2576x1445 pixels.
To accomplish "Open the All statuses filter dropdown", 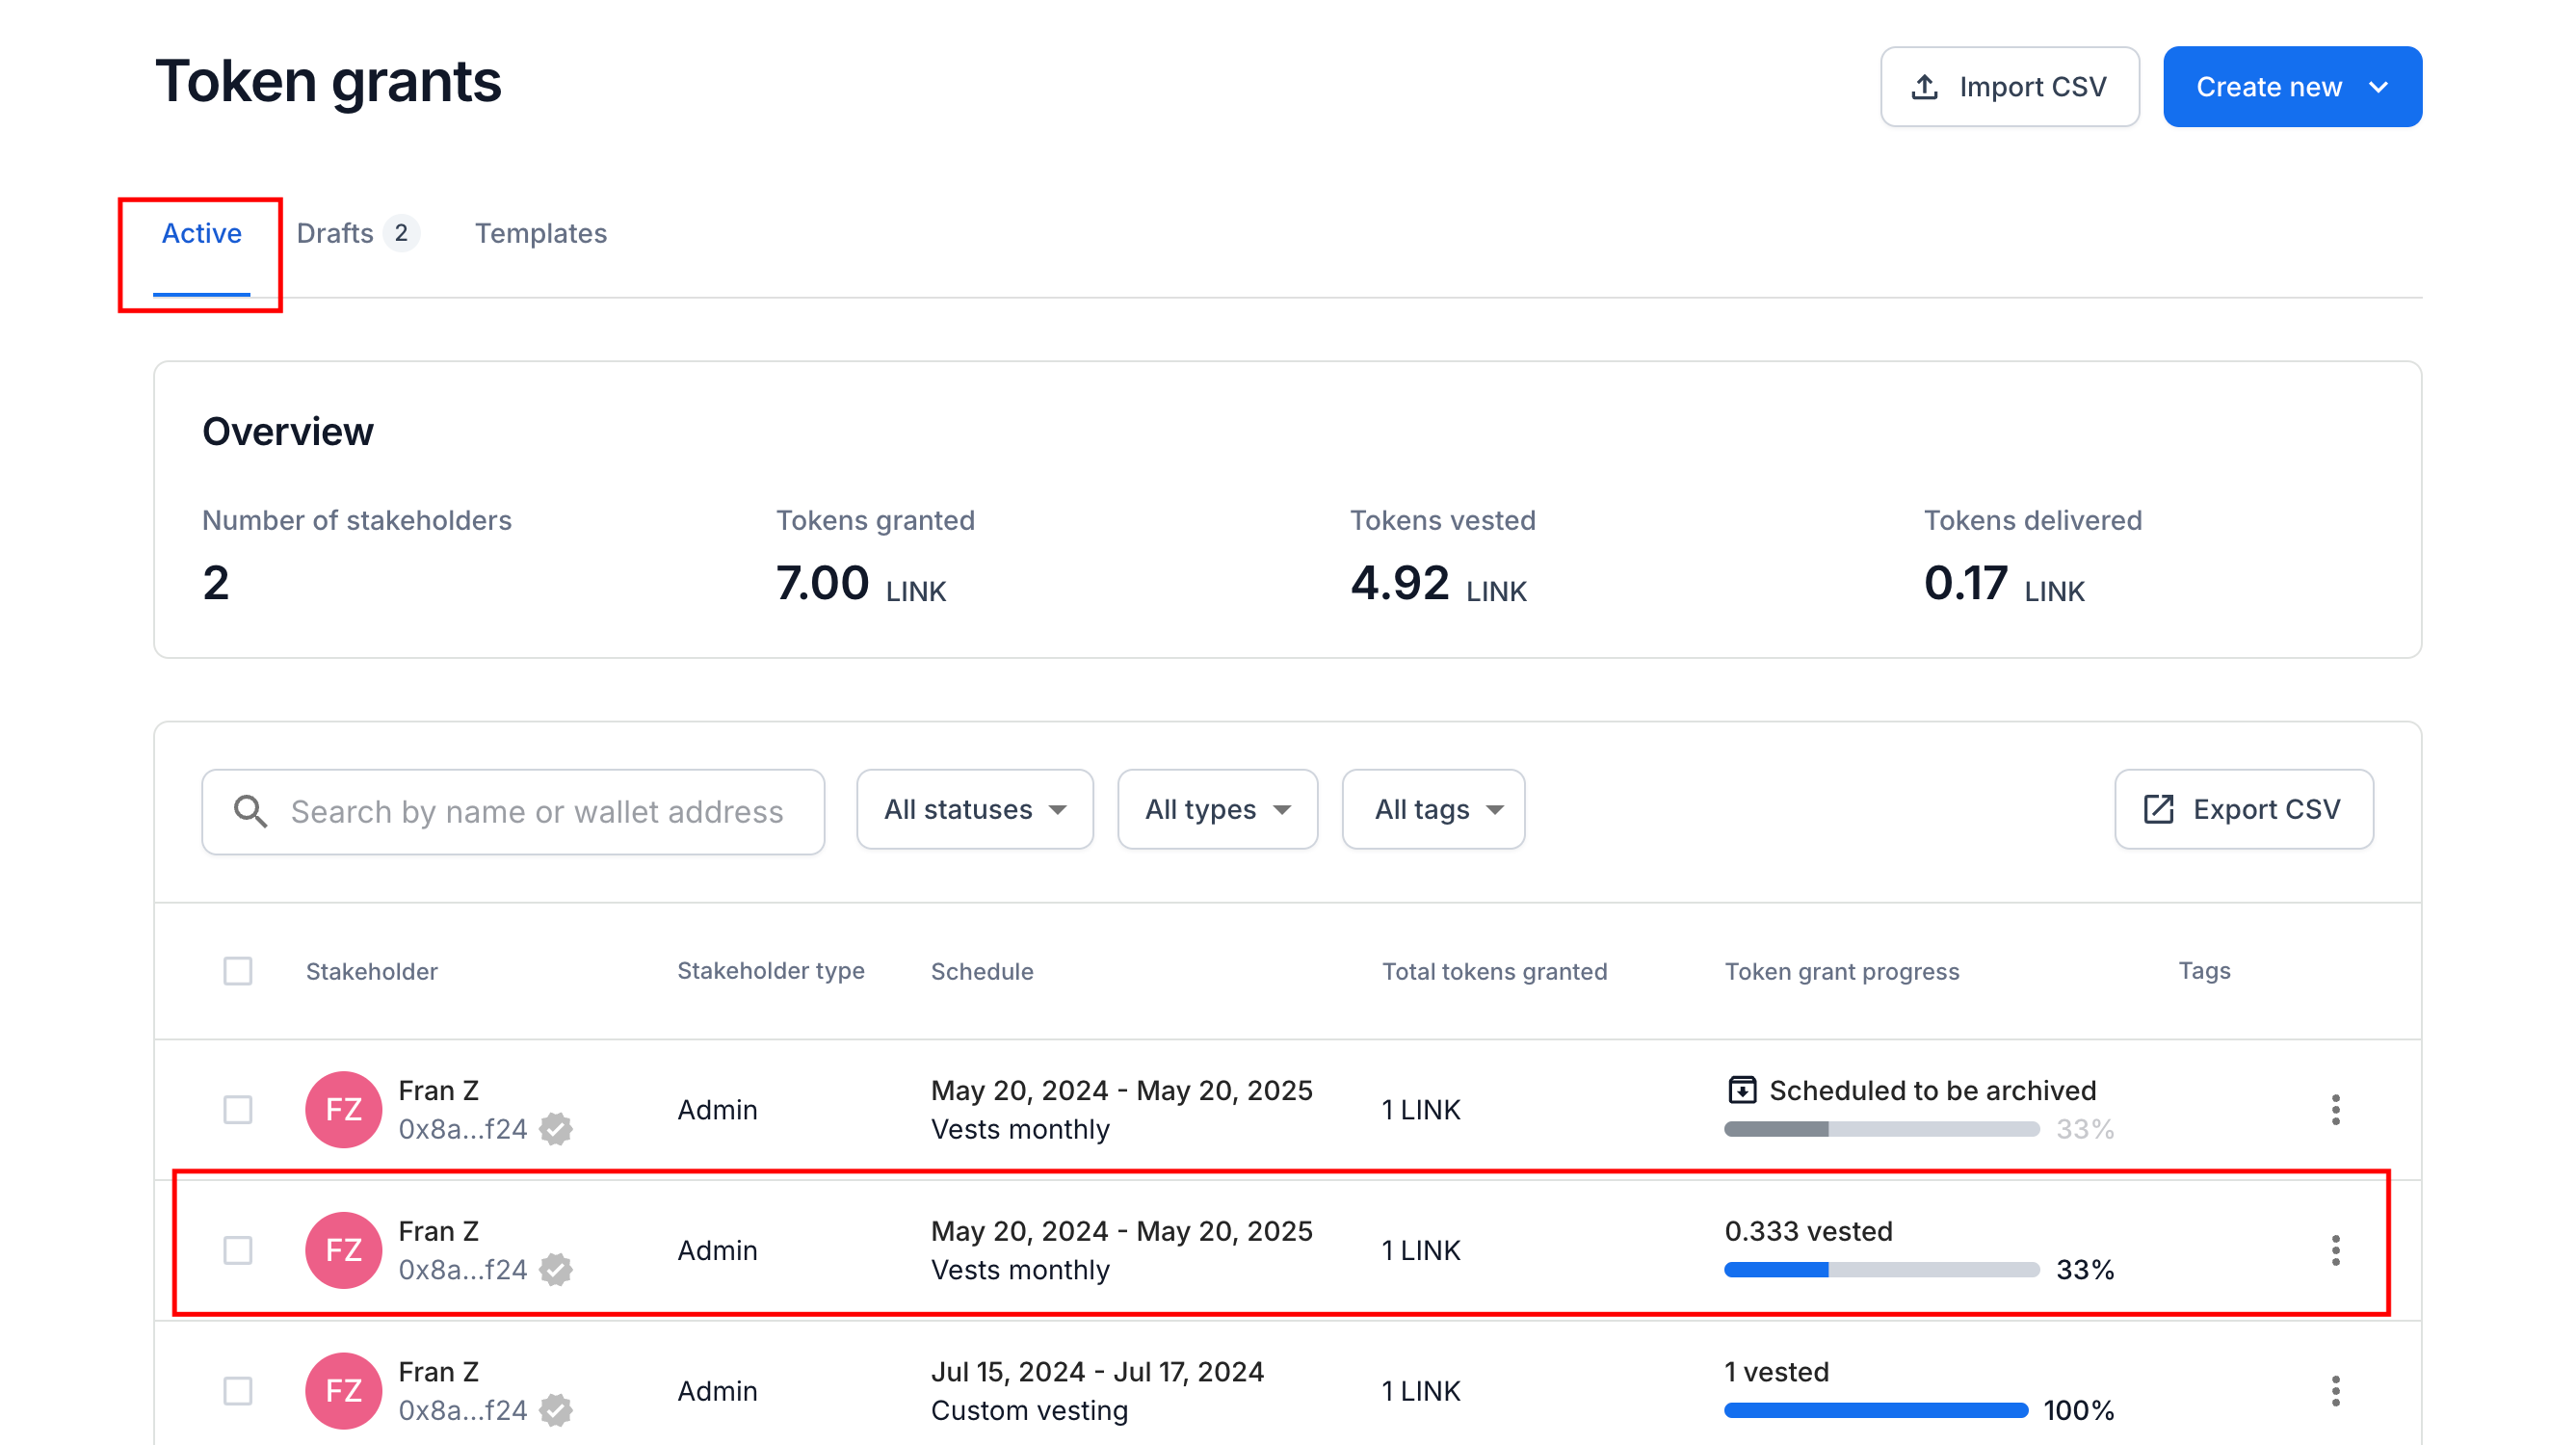I will pos(974,809).
